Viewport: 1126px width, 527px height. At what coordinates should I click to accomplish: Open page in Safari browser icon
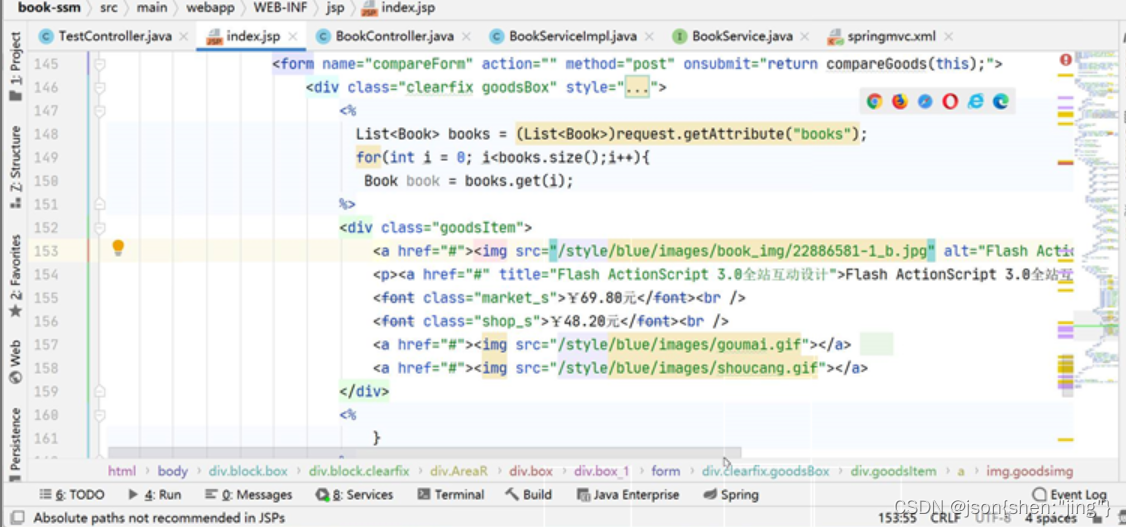pos(925,101)
